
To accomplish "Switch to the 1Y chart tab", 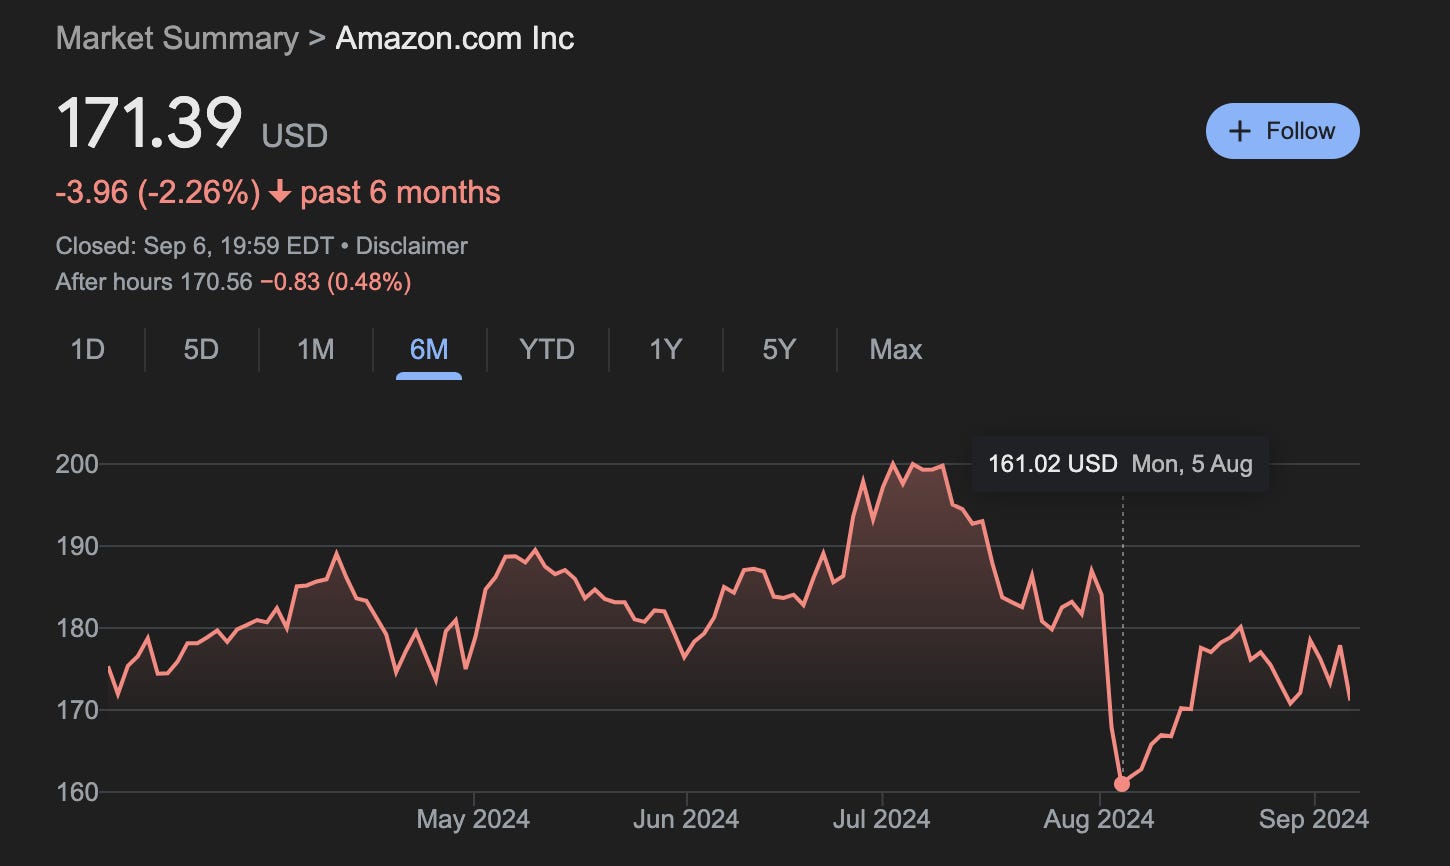I will [664, 350].
